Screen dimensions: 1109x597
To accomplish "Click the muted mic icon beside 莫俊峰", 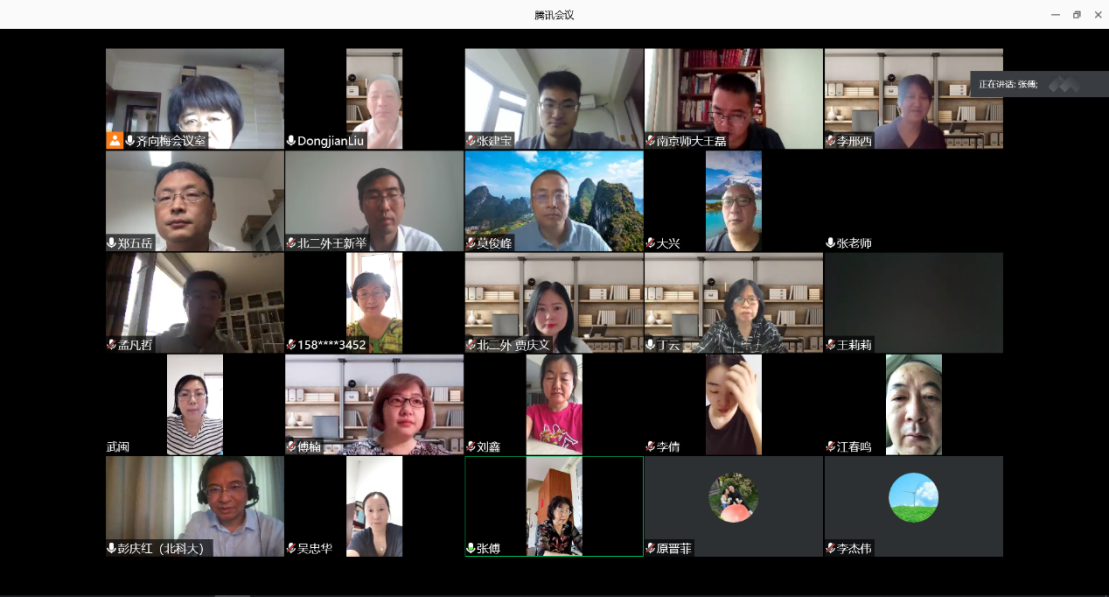I will coord(471,243).
